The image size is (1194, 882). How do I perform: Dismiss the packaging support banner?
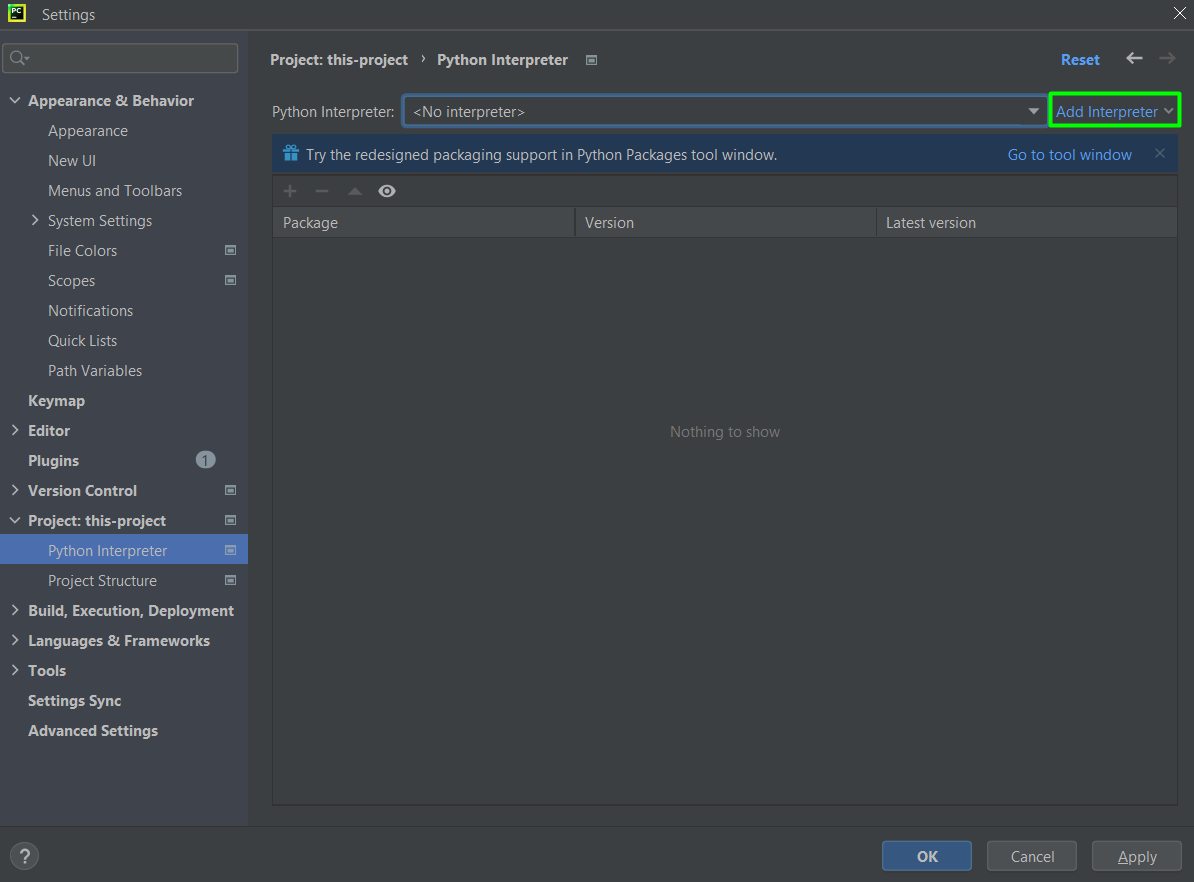[x=1160, y=153]
